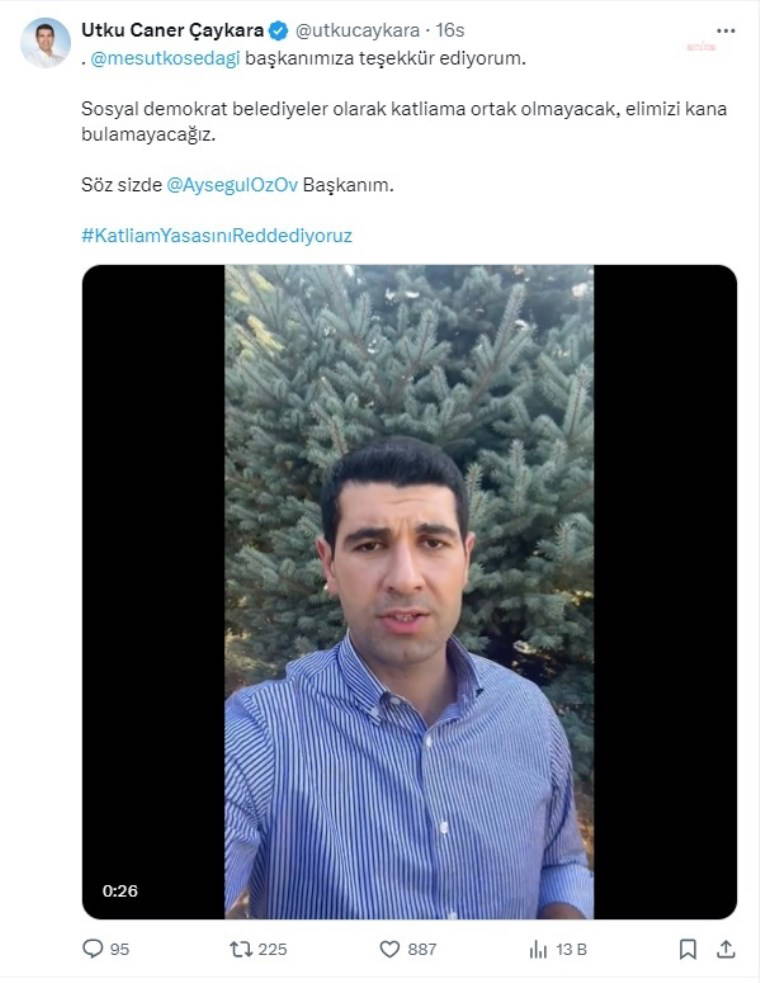Viewport: 760px width, 983px height.
Task: Open the @mesutkosedagi mention link
Action: tap(166, 58)
